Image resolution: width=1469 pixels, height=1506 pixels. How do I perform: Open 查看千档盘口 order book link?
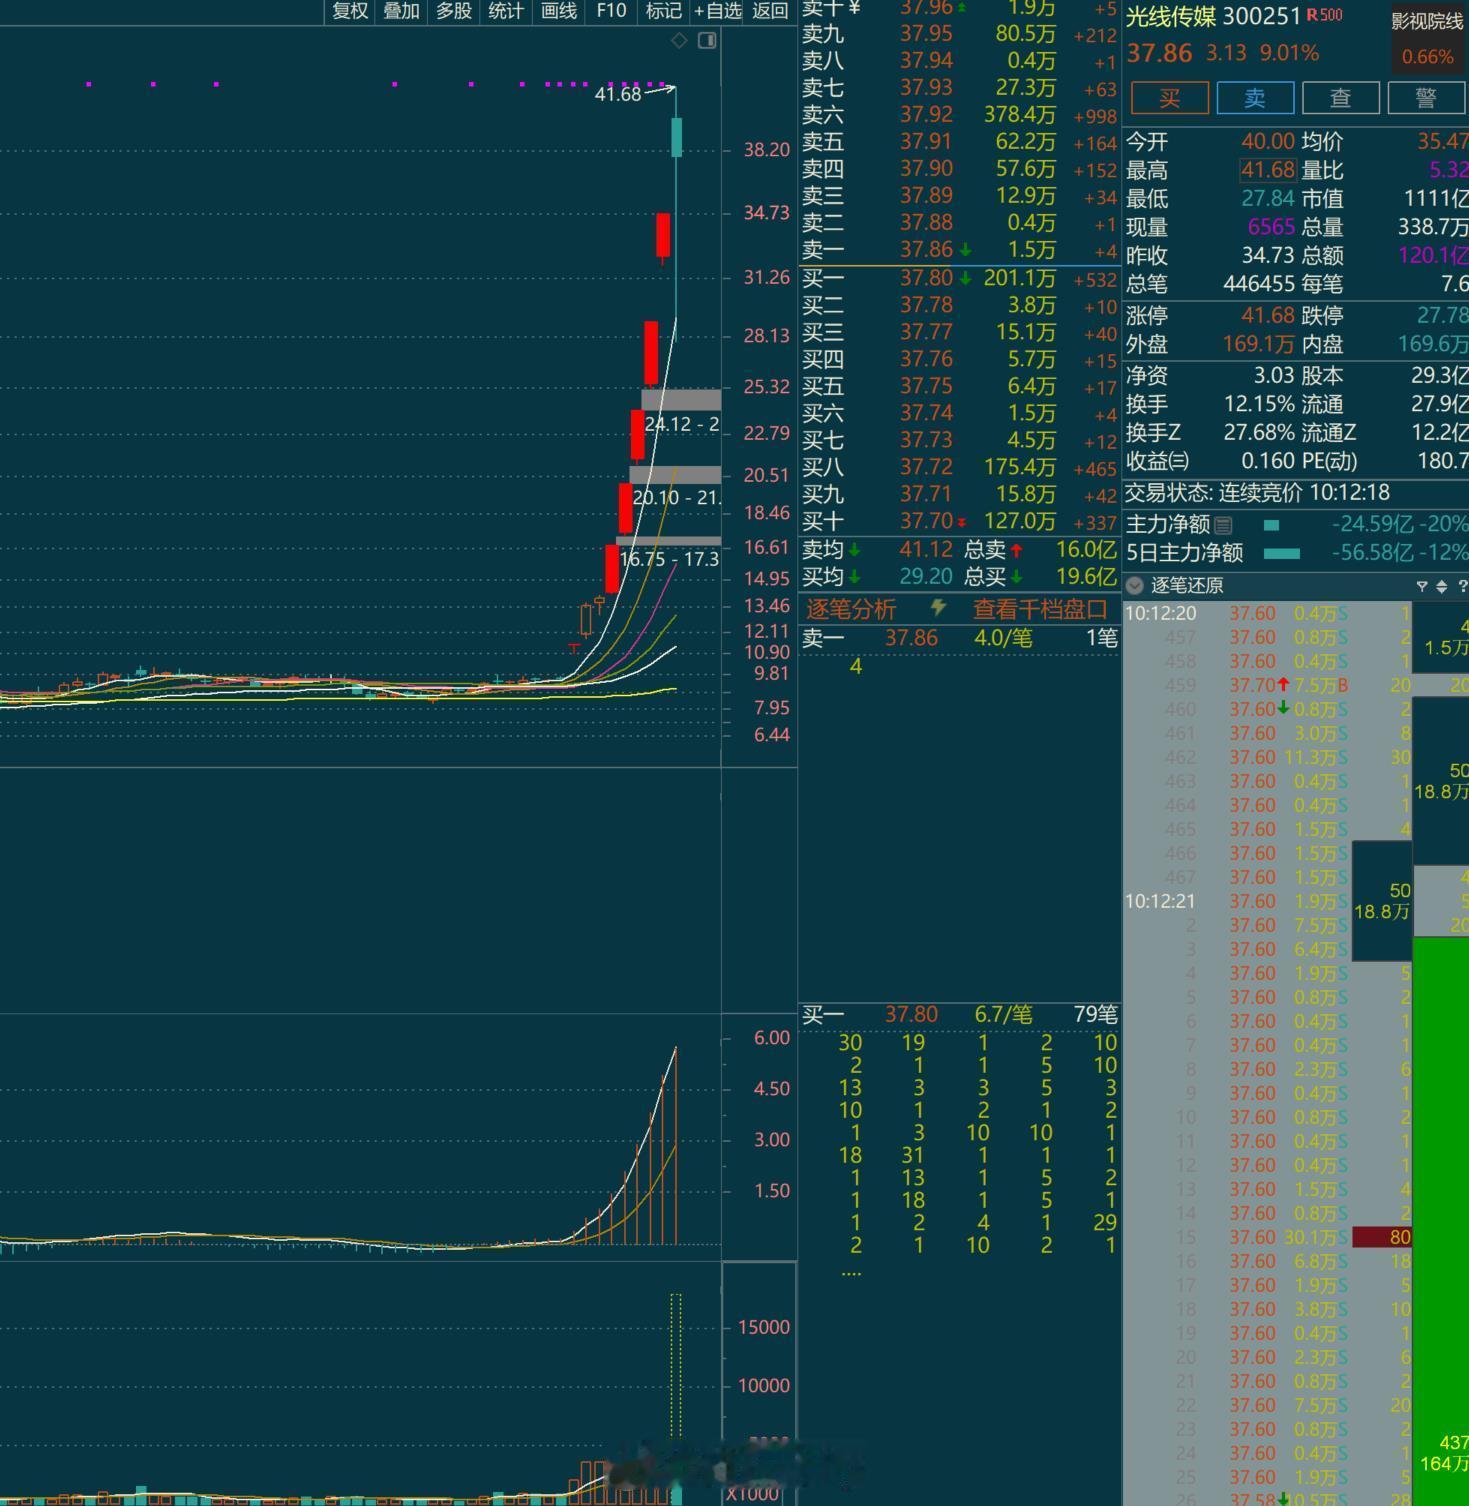1040,609
